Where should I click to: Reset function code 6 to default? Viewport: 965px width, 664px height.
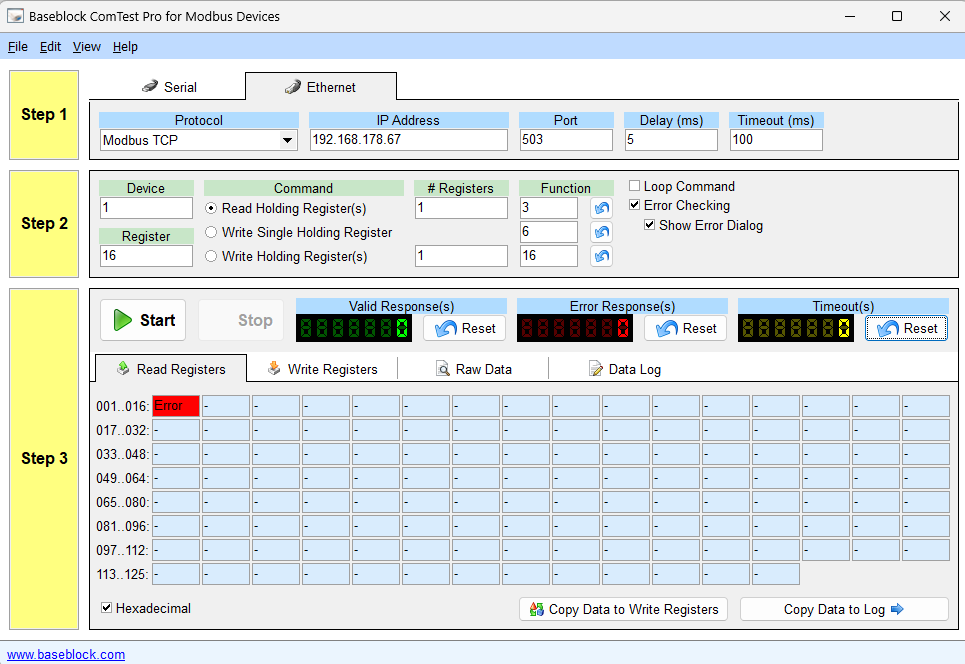(x=601, y=232)
